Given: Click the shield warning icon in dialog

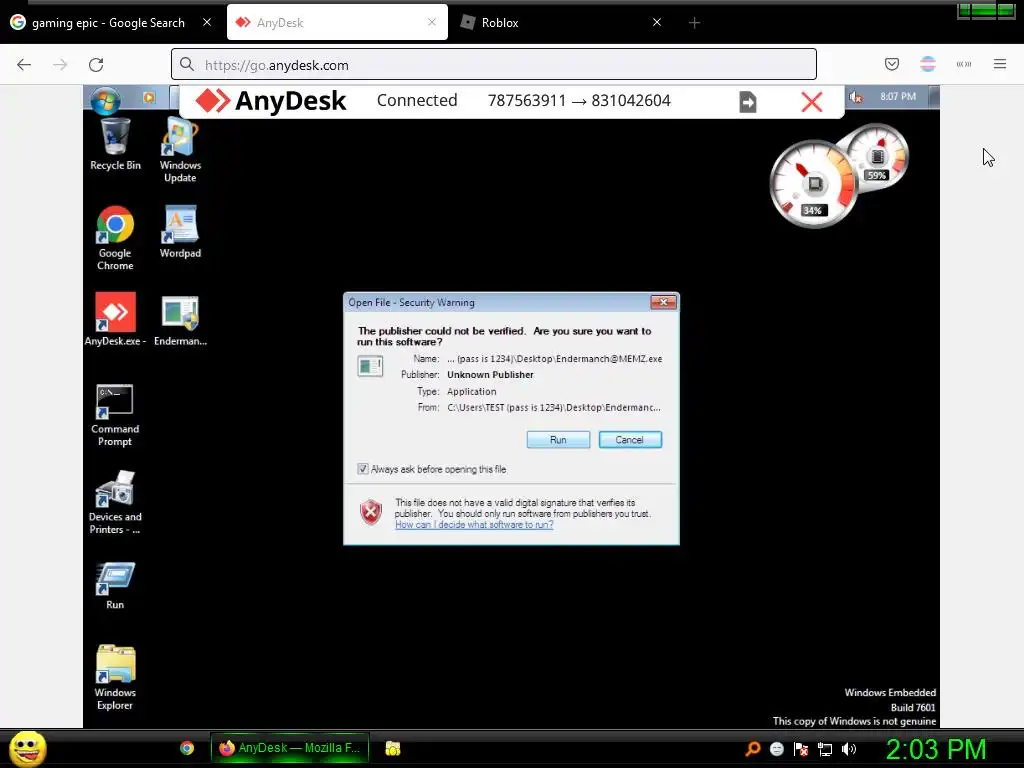Looking at the screenshot, I should (x=371, y=513).
